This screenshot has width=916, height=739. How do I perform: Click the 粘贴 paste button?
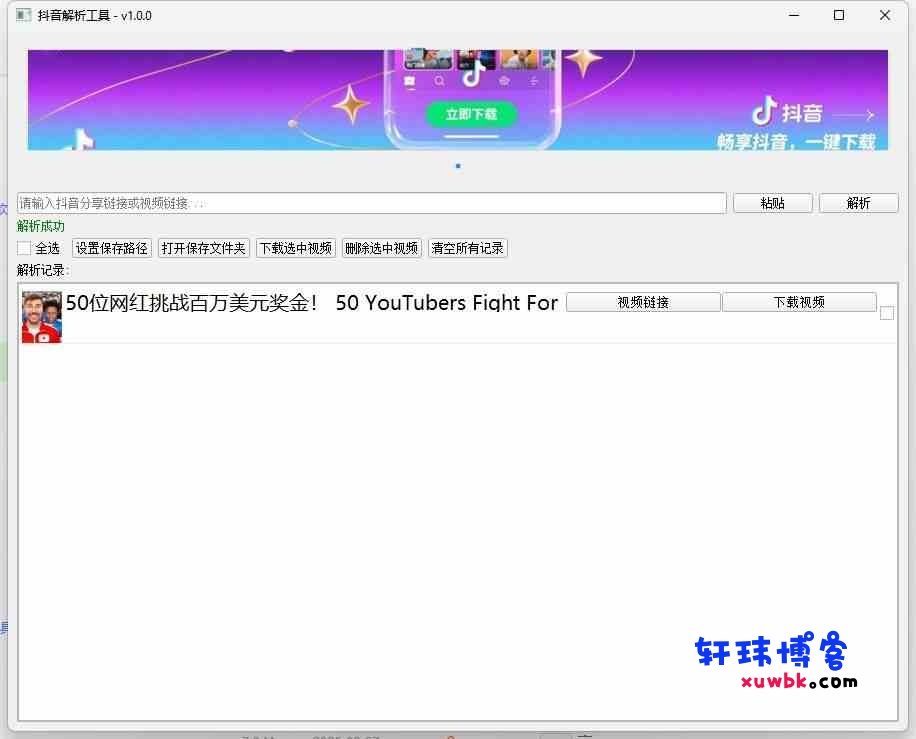[x=772, y=203]
